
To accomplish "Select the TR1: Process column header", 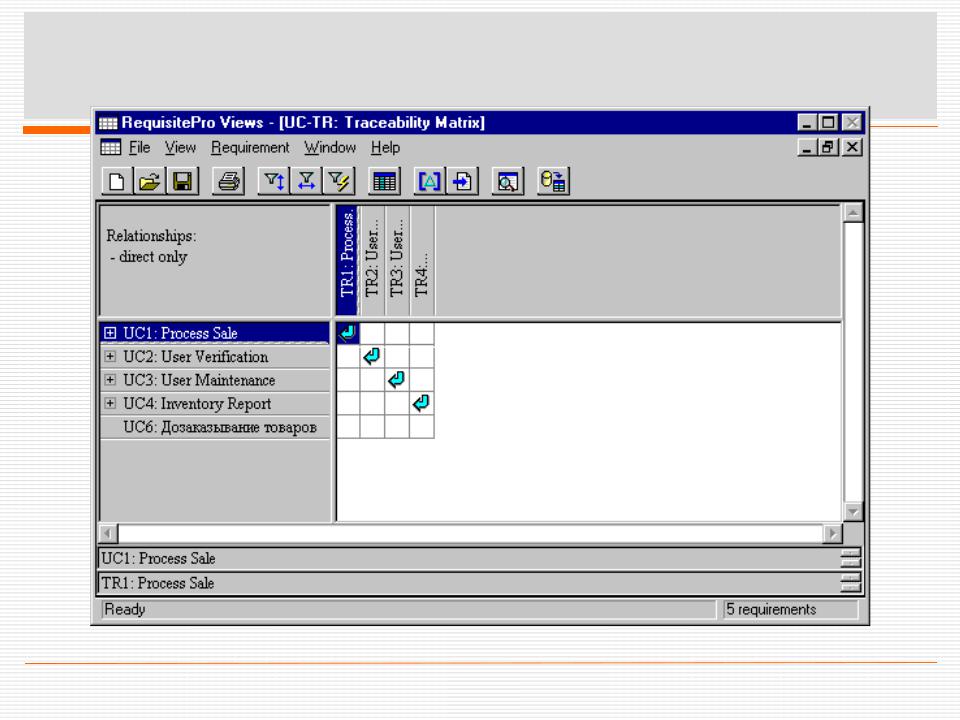I will (347, 261).
